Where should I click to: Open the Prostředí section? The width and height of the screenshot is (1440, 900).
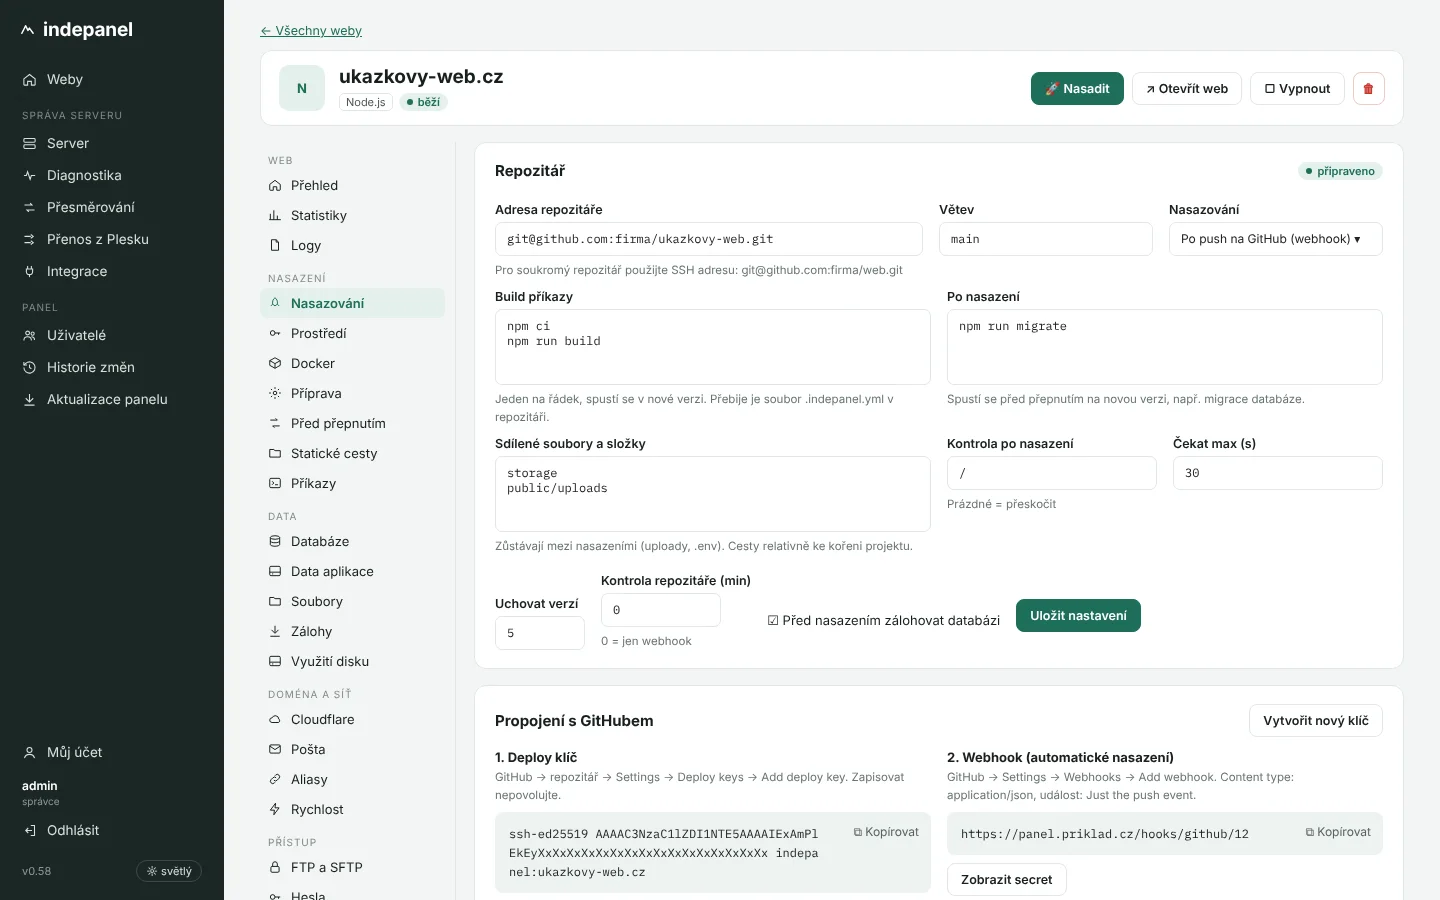(352, 334)
